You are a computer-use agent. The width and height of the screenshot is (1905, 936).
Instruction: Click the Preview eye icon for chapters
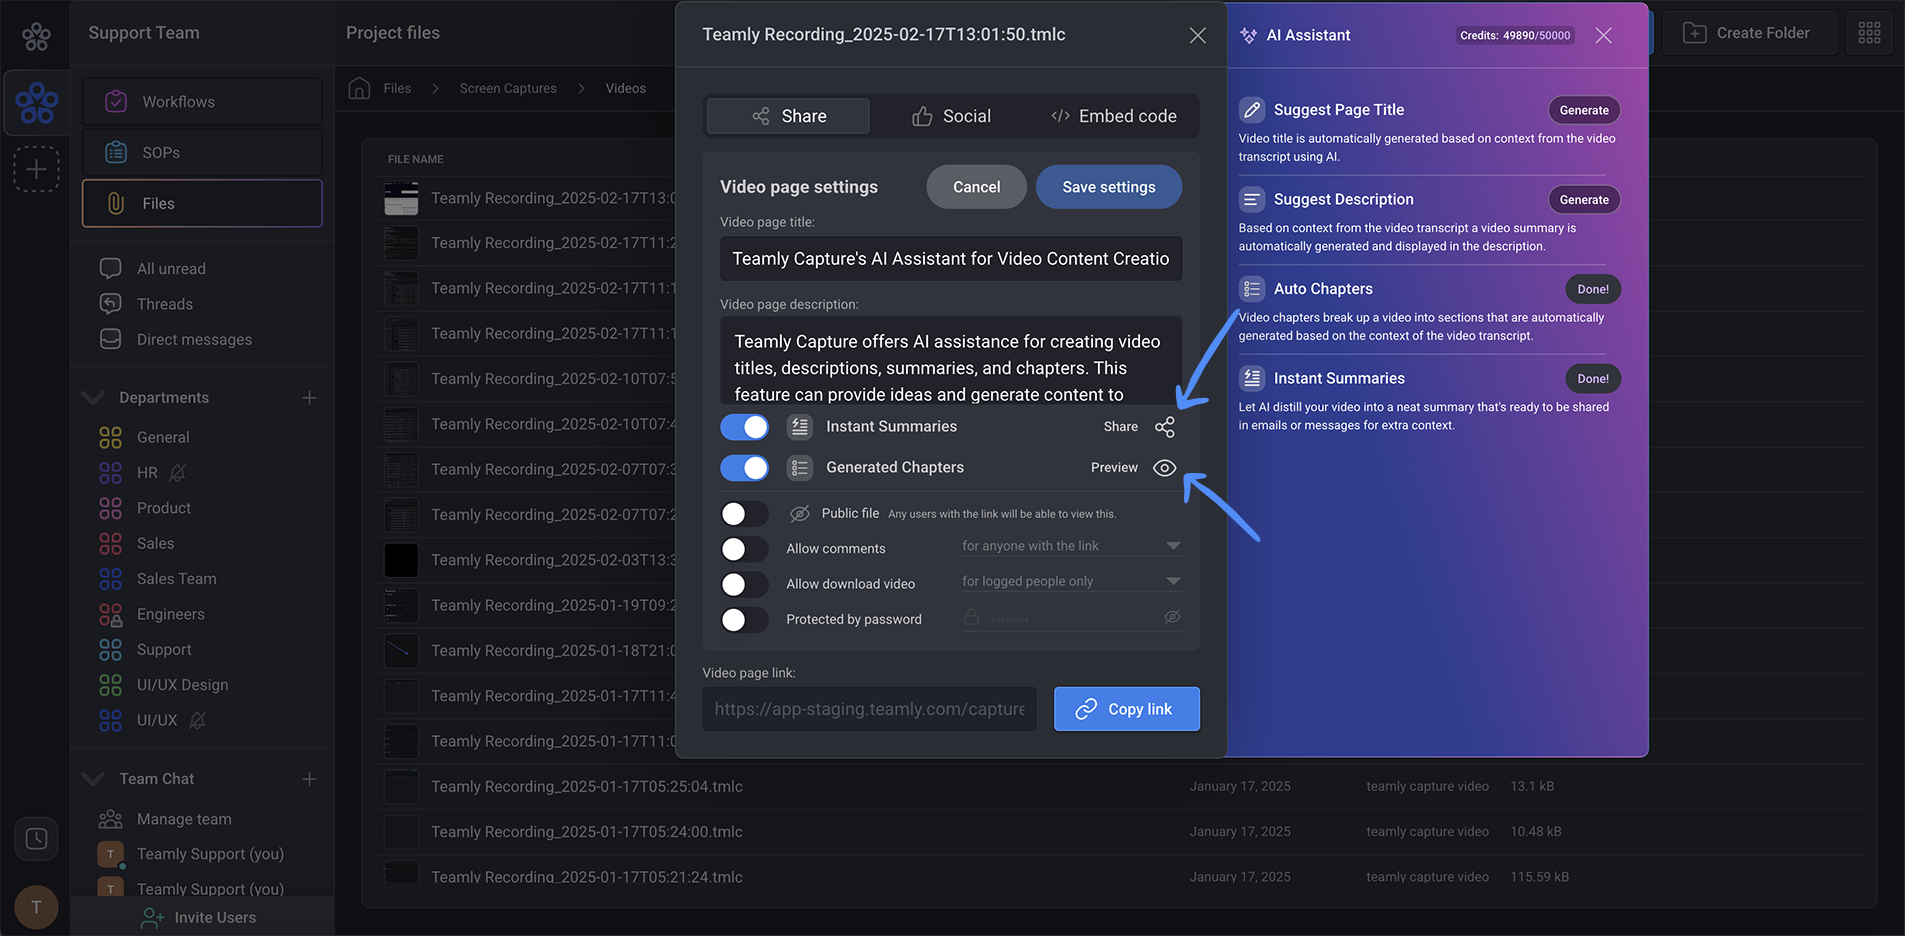[x=1165, y=468]
